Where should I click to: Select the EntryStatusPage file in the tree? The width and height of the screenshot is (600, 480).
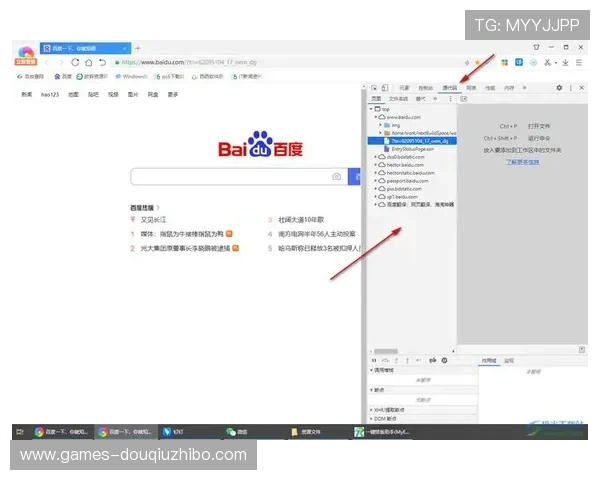[x=412, y=149]
